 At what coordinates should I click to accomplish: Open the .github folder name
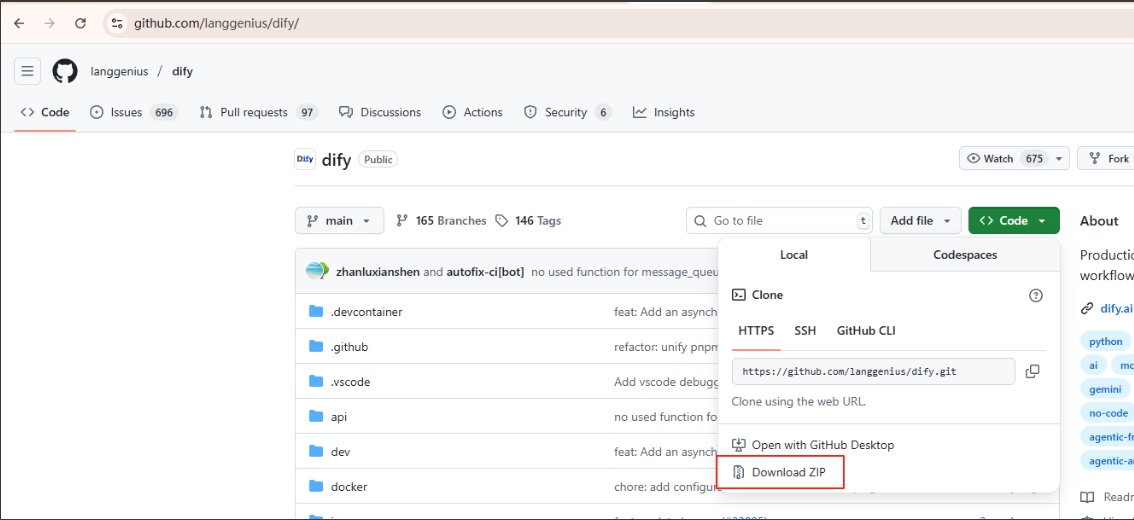(x=349, y=346)
